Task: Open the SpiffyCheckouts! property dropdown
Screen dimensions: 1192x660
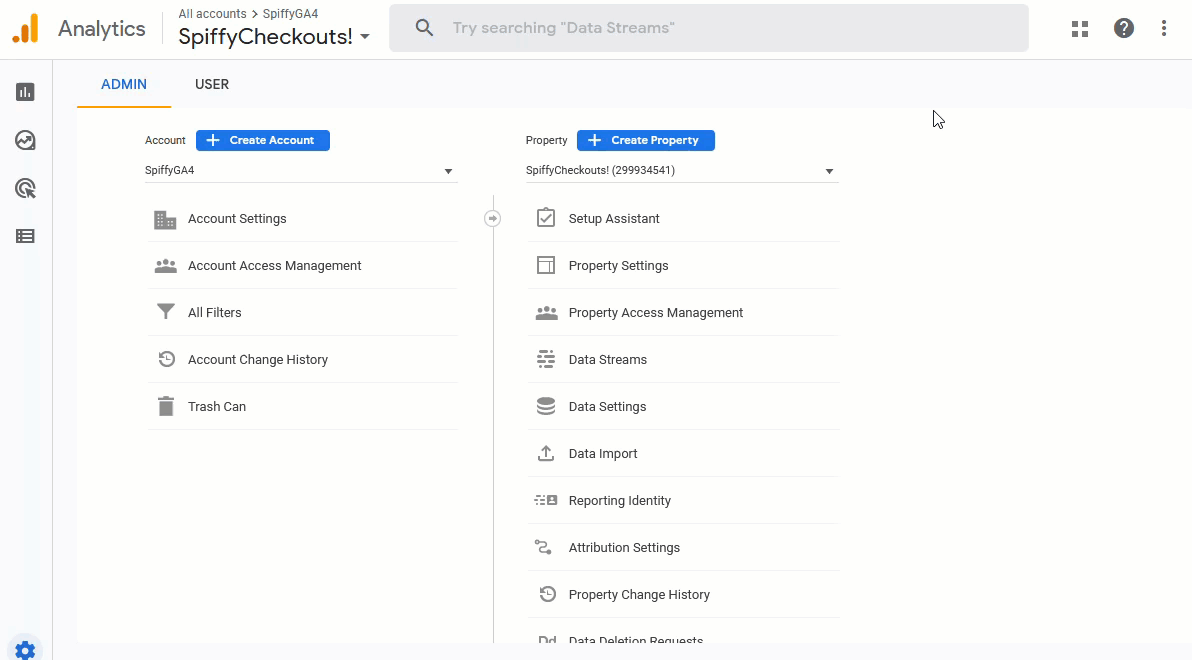Action: pos(682,171)
